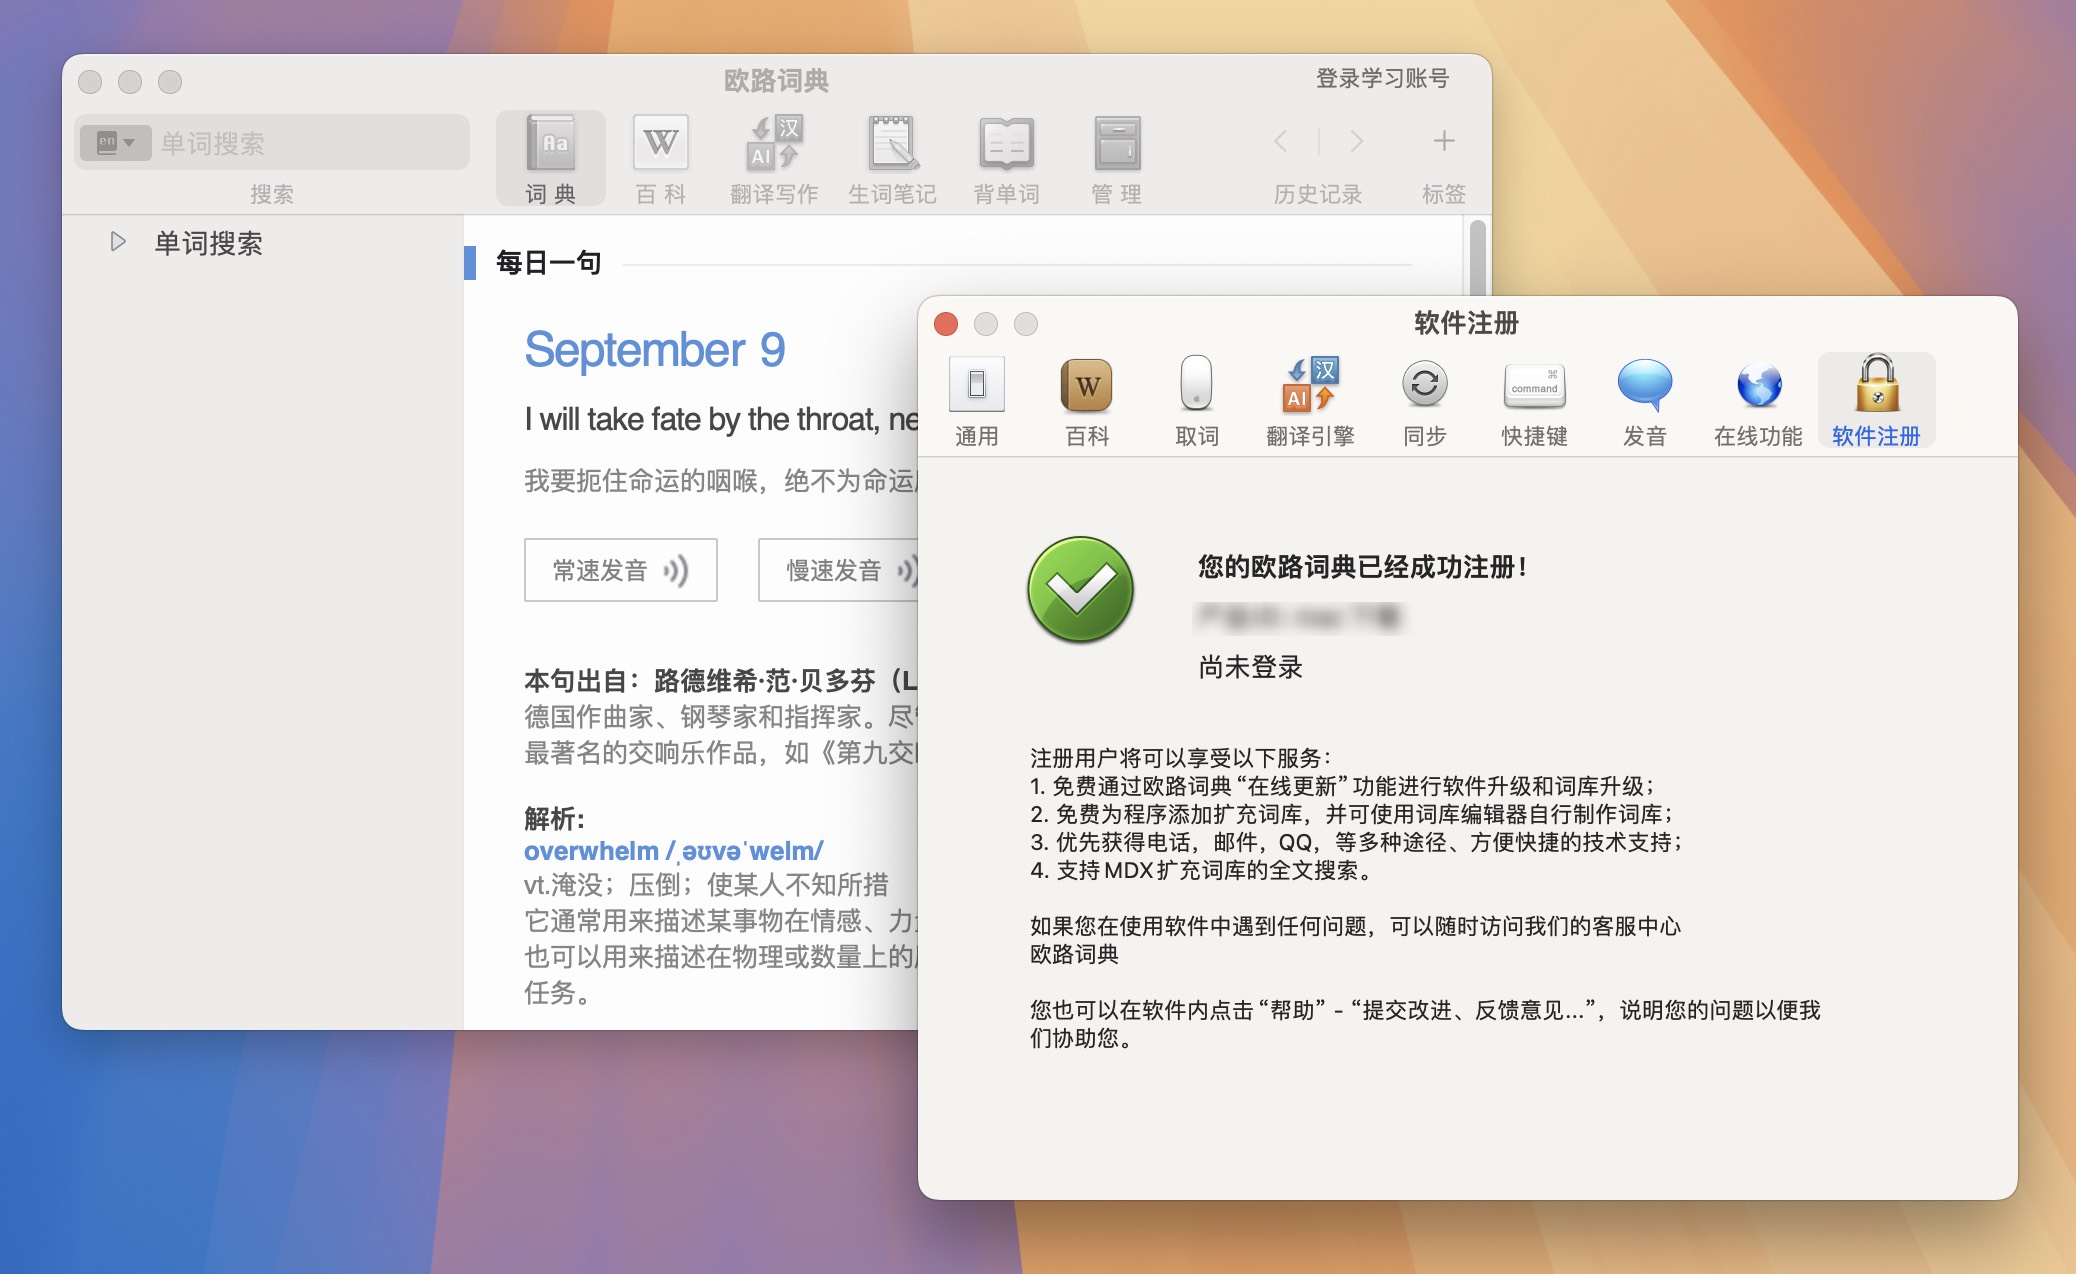The image size is (2076, 1274).
Task: Click the 您的欧路词典已经成功注册 message
Action: tap(1362, 567)
